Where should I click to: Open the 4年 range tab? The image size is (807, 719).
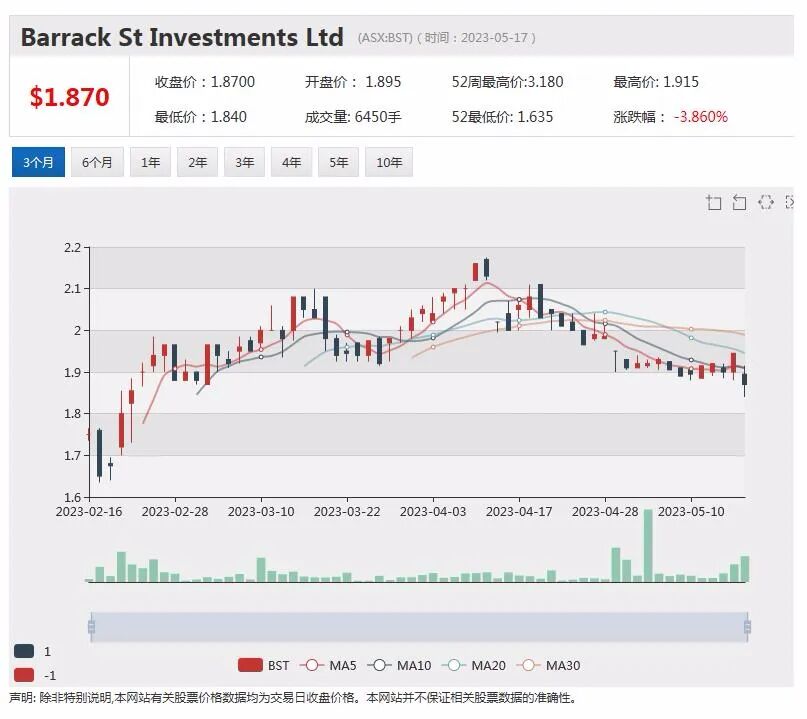(x=291, y=162)
